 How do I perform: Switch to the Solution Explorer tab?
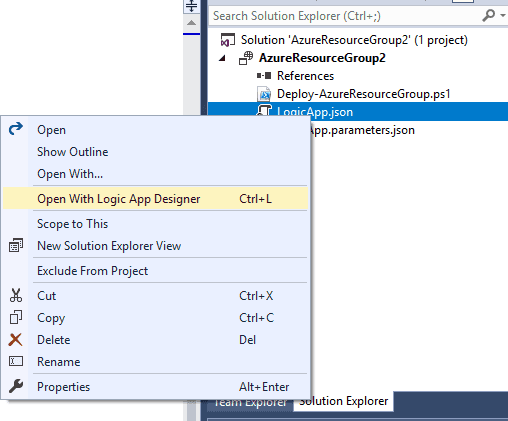[343, 402]
